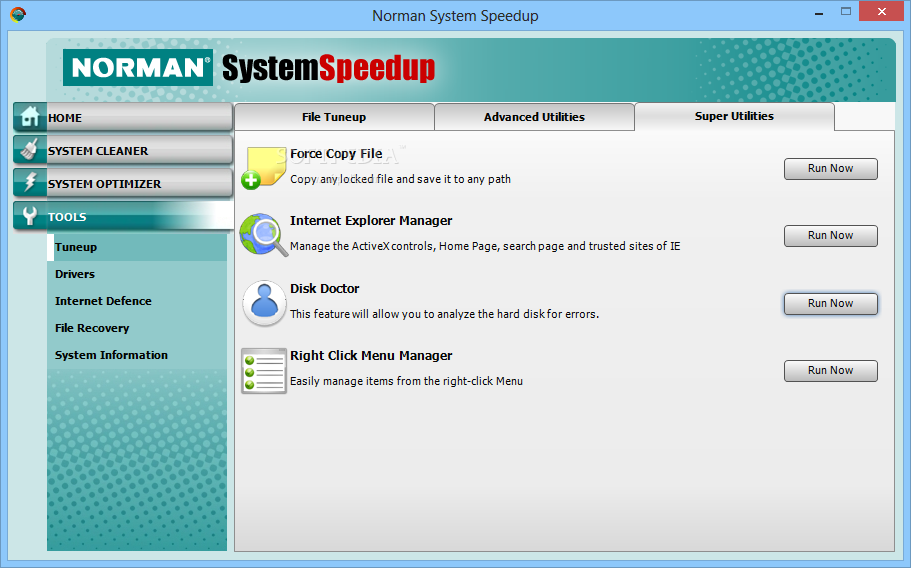Click the 'Force Copy File' title
911x568 pixels.
click(x=336, y=154)
